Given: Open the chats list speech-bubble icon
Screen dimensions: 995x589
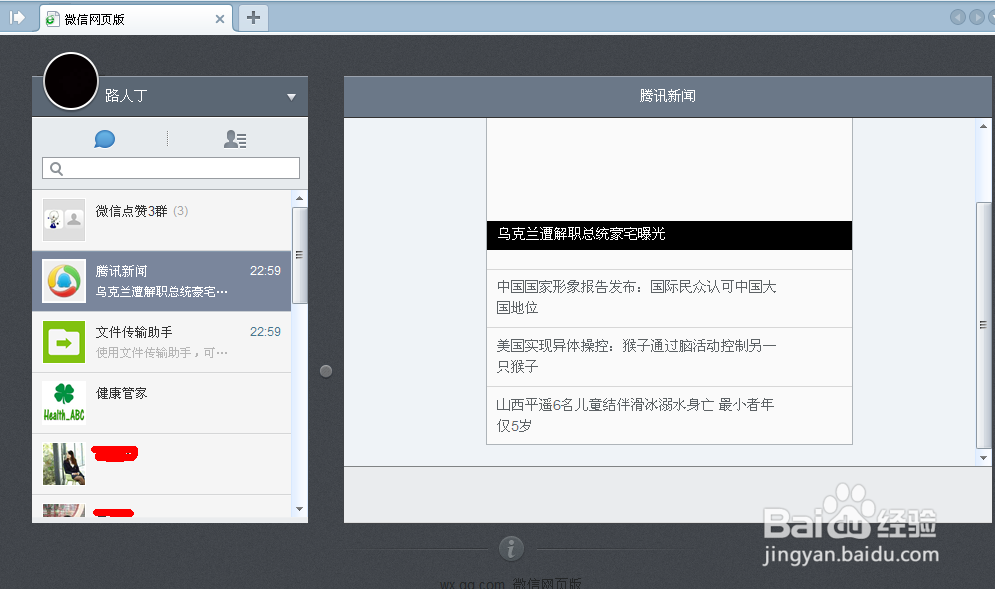Looking at the screenshot, I should click(104, 139).
